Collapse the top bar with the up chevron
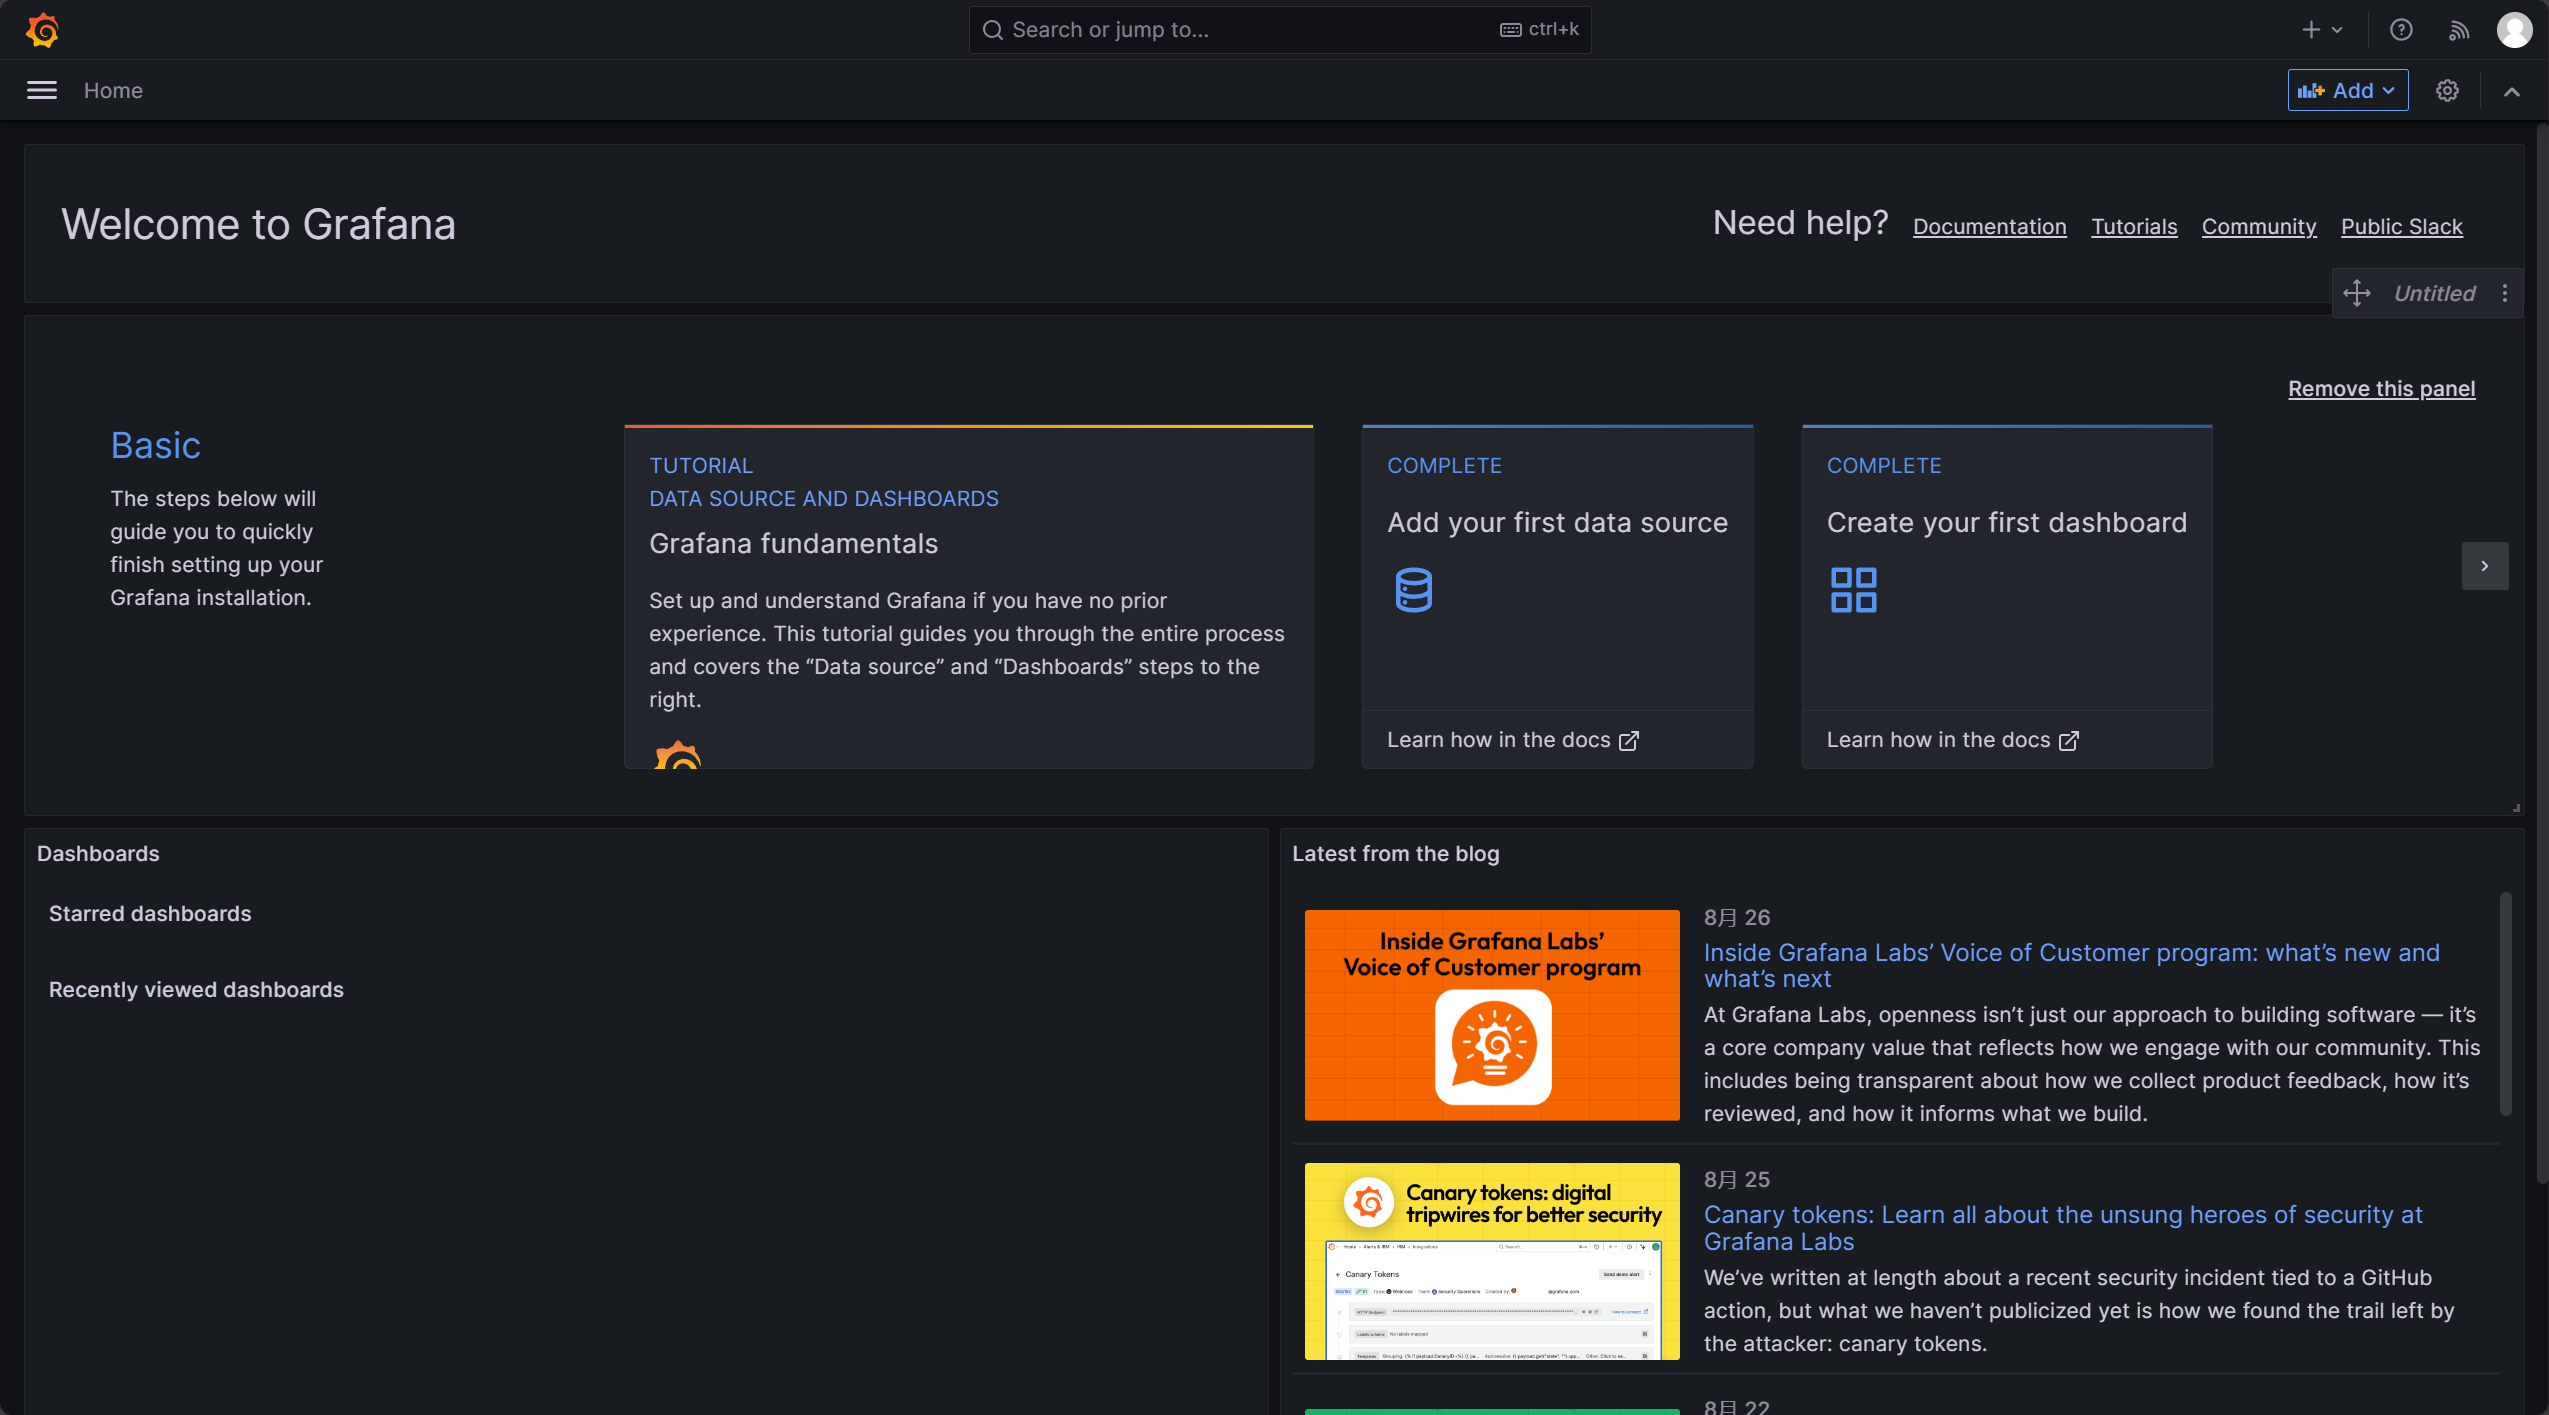2549x1415 pixels. tap(2511, 91)
